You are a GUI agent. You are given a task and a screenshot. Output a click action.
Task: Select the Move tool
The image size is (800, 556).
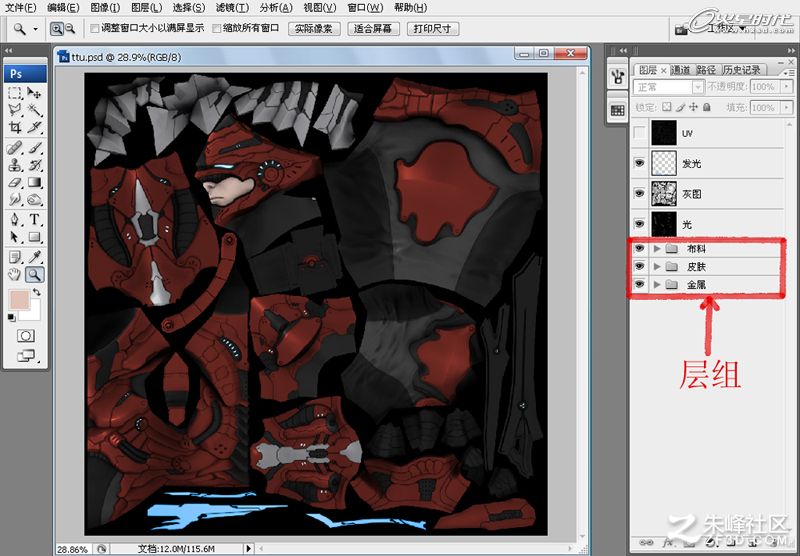coord(34,93)
